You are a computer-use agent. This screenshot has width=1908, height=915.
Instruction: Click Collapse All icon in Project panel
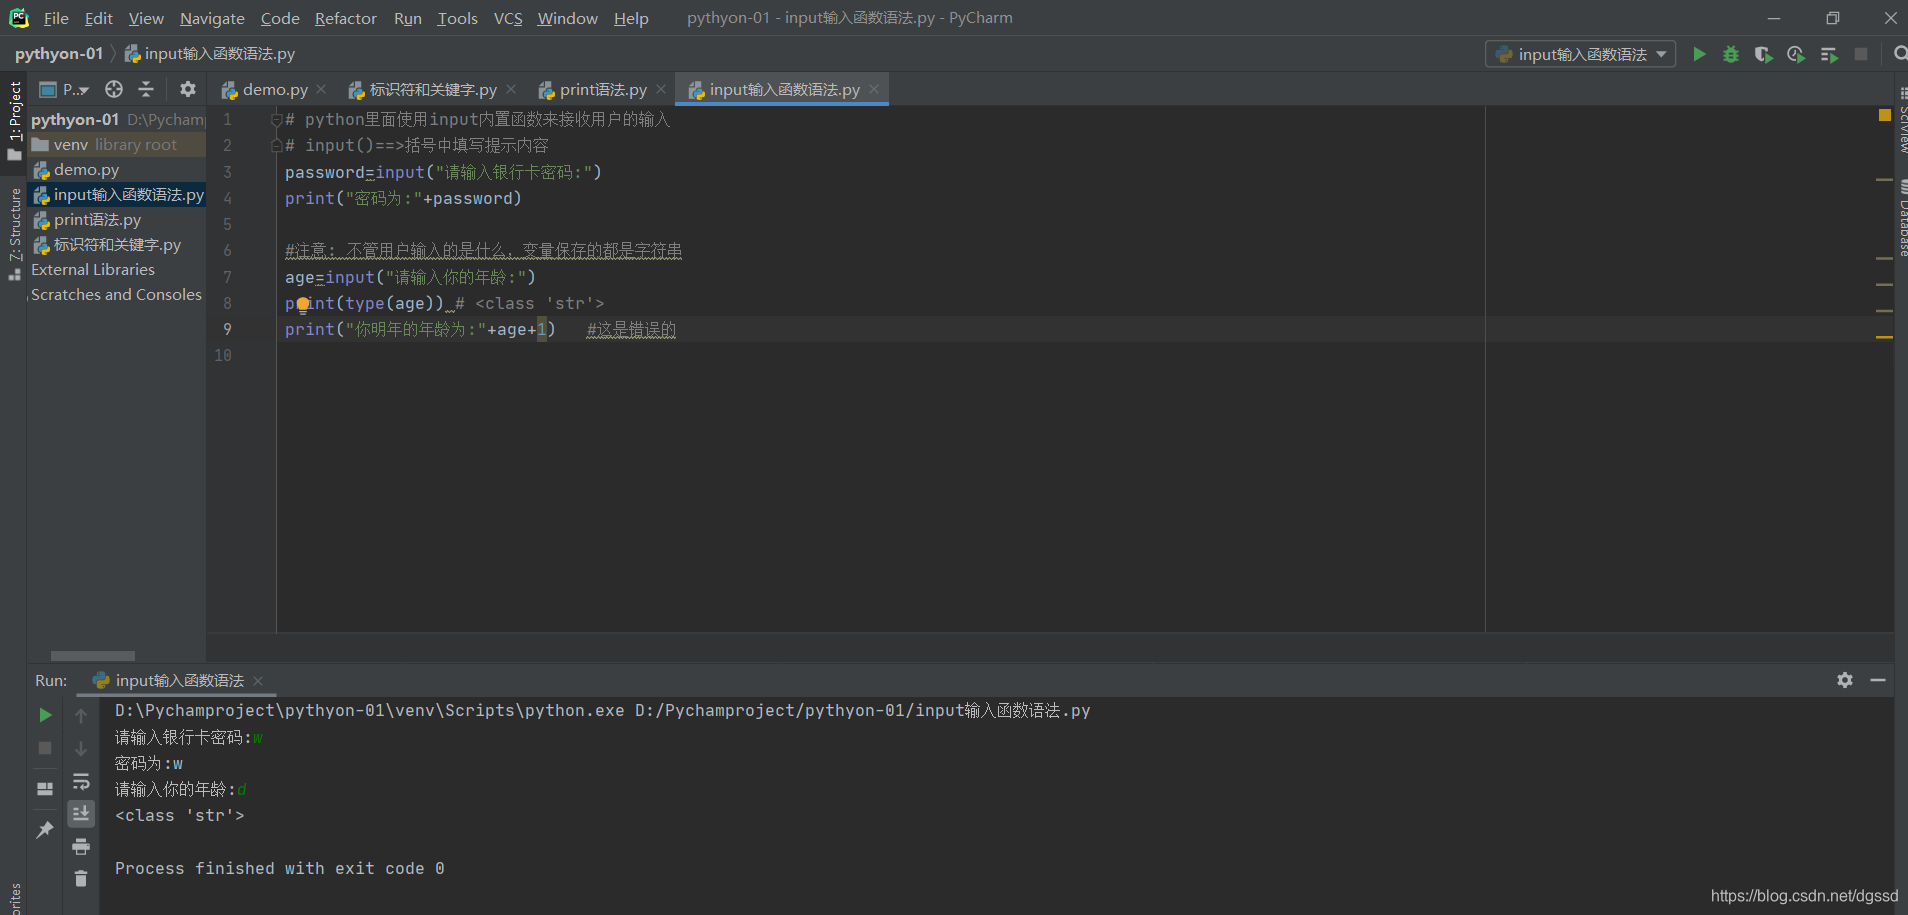146,89
